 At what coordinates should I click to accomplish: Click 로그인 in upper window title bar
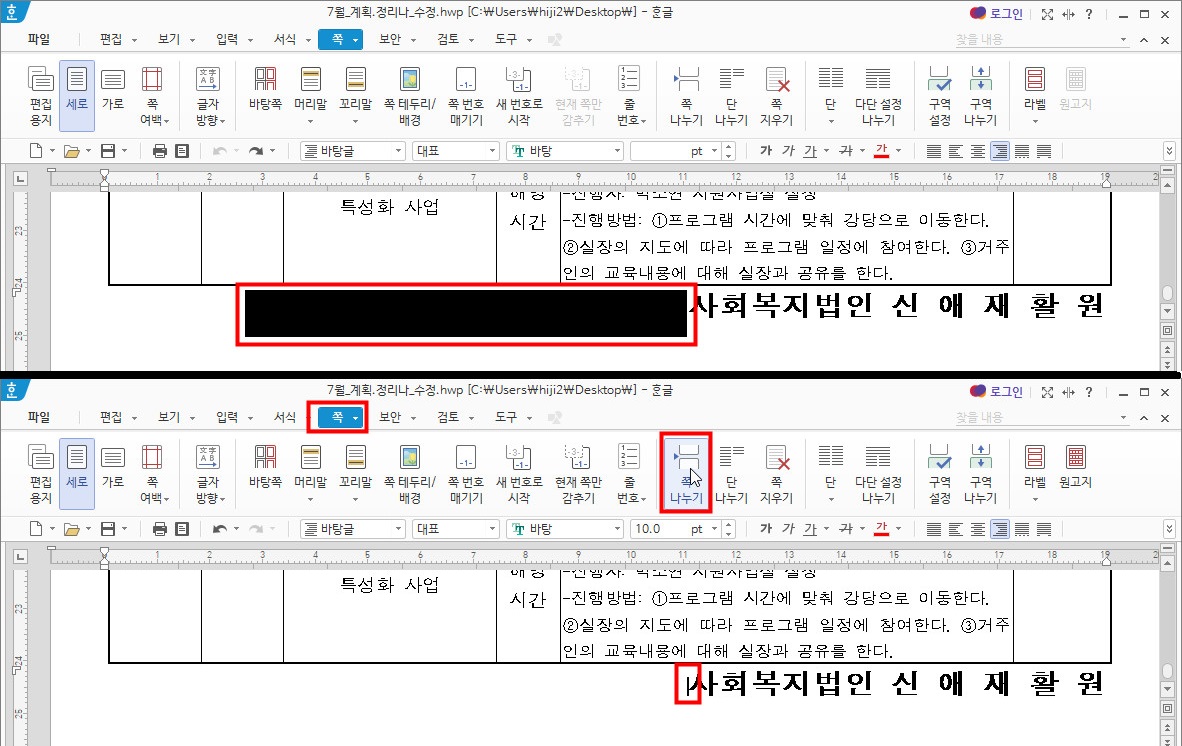point(997,14)
